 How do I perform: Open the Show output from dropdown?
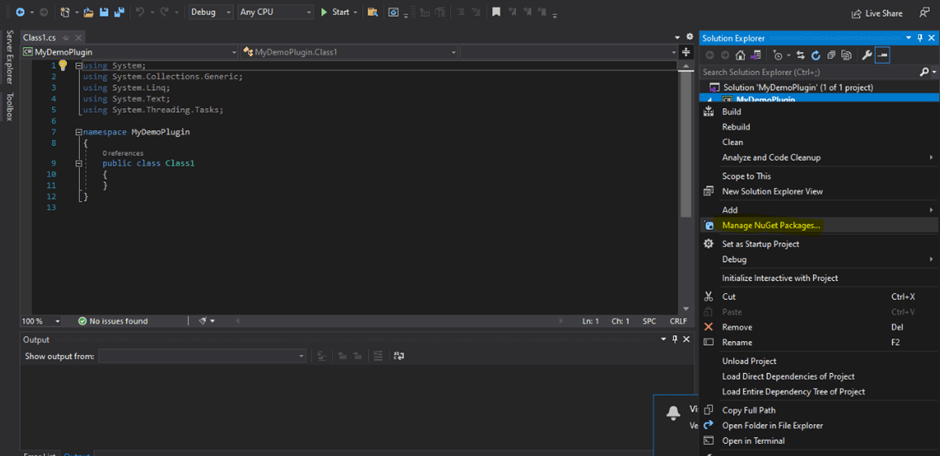click(203, 356)
